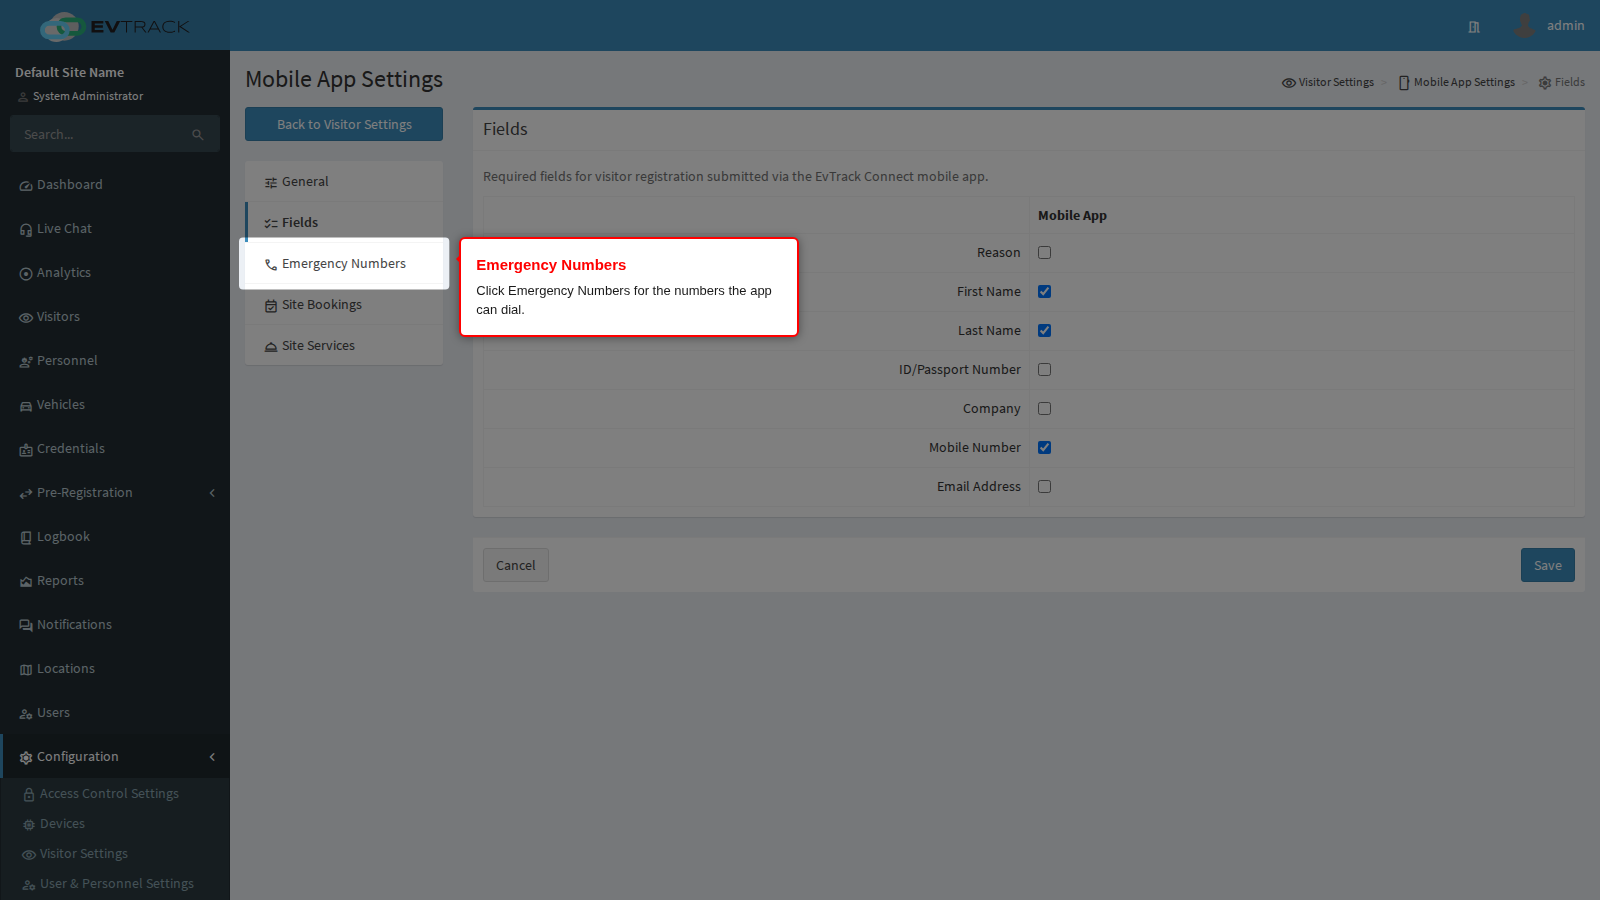This screenshot has height=900, width=1600.
Task: Open Reports from the sidebar
Action: 115,581
